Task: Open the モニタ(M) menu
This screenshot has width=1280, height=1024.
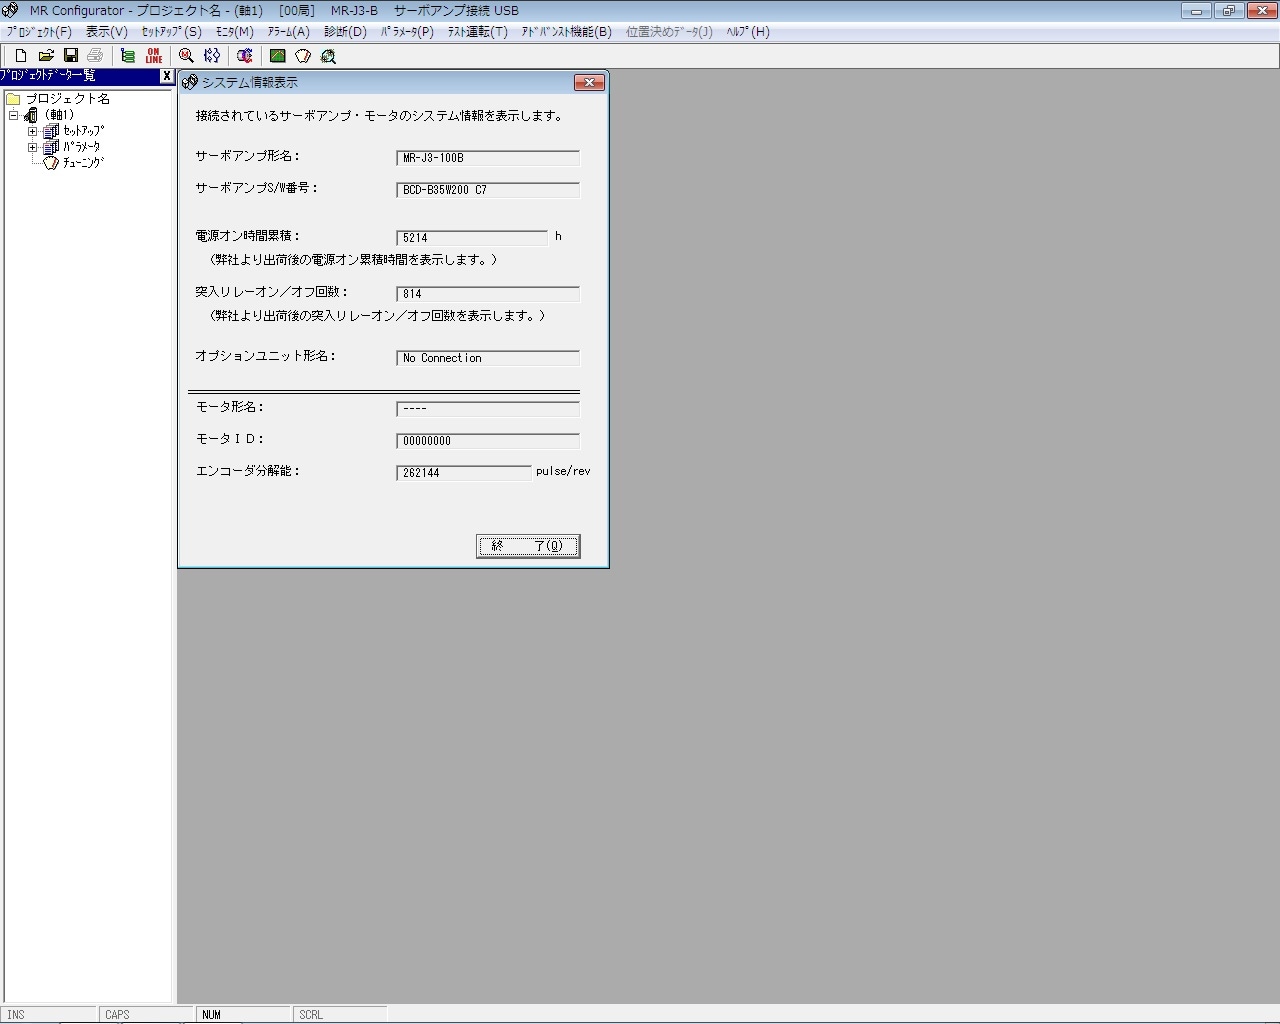Action: point(234,32)
